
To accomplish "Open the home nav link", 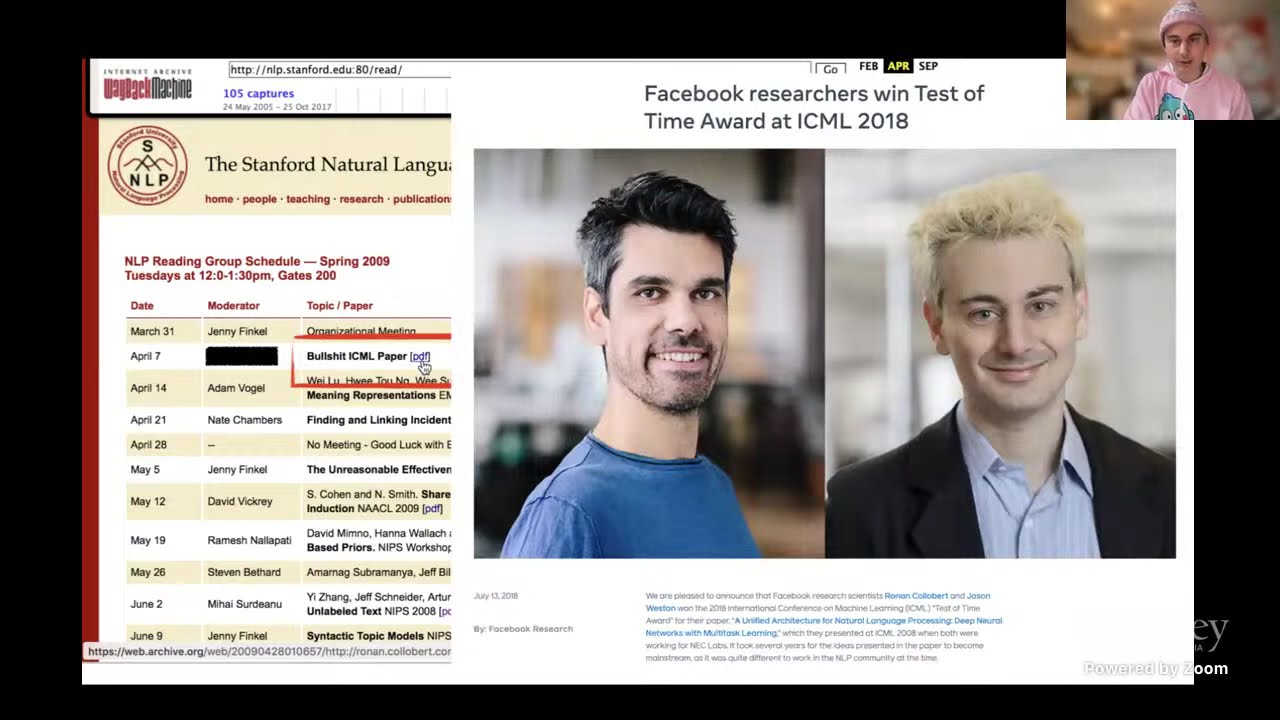I will 219,199.
